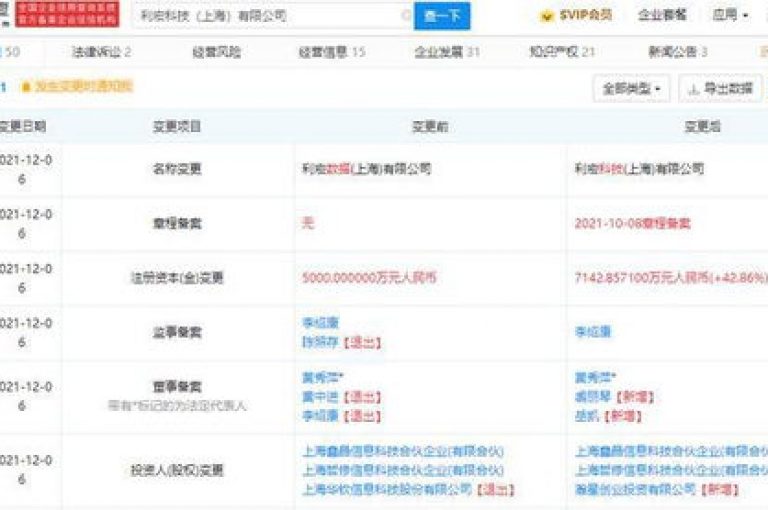The width and height of the screenshot is (768, 510).
Task: Clear the company search box with the X icon
Action: [406, 16]
